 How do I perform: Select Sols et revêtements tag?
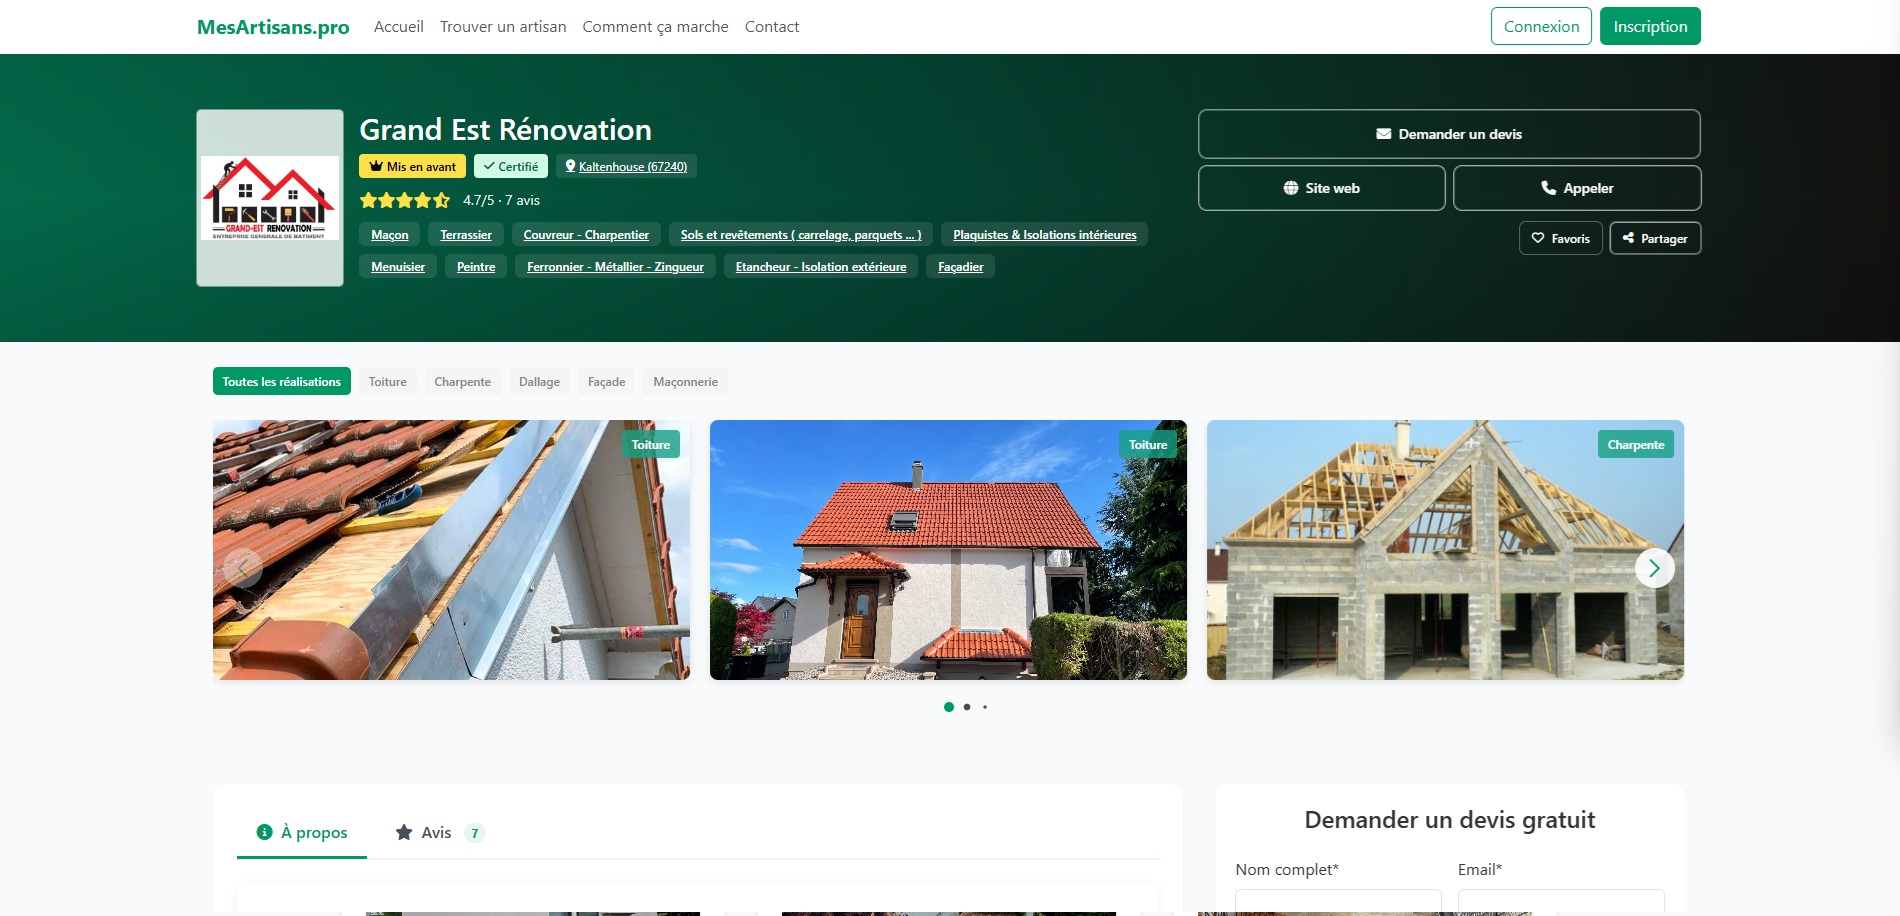(801, 235)
